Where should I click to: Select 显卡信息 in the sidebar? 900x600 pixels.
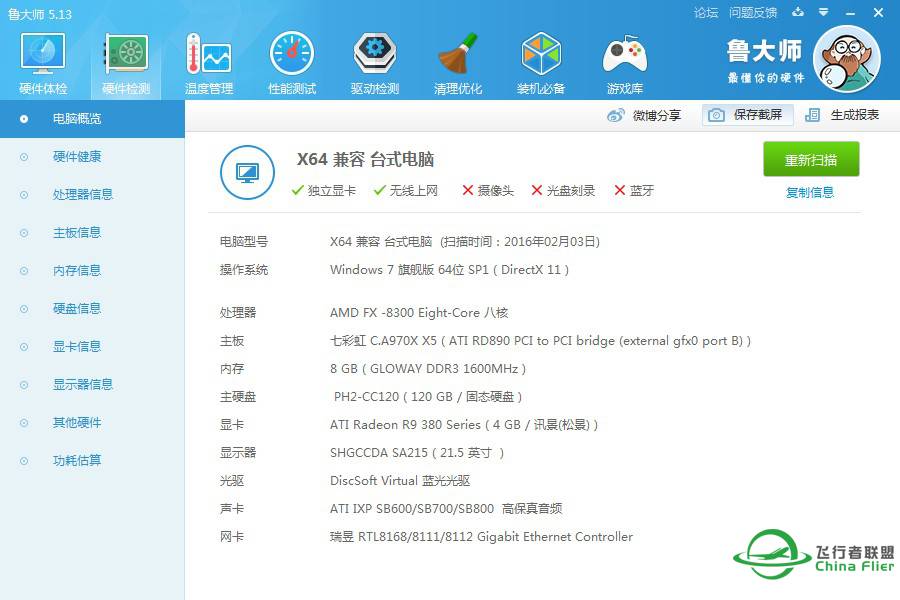click(78, 346)
